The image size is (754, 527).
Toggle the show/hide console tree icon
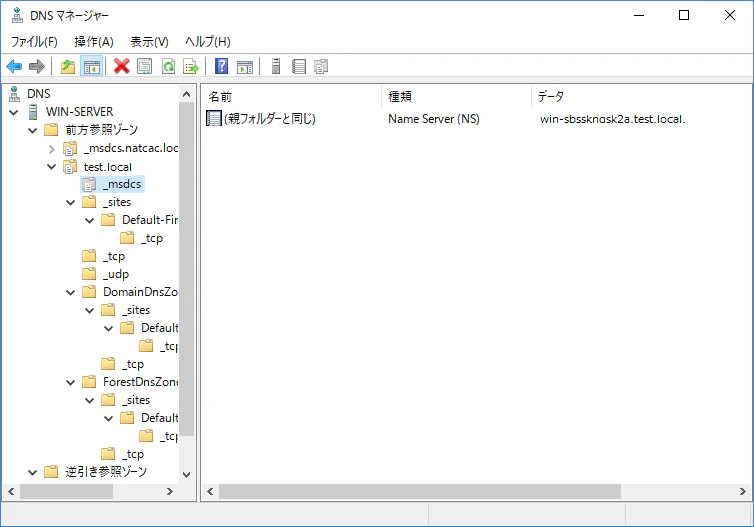[x=91, y=66]
